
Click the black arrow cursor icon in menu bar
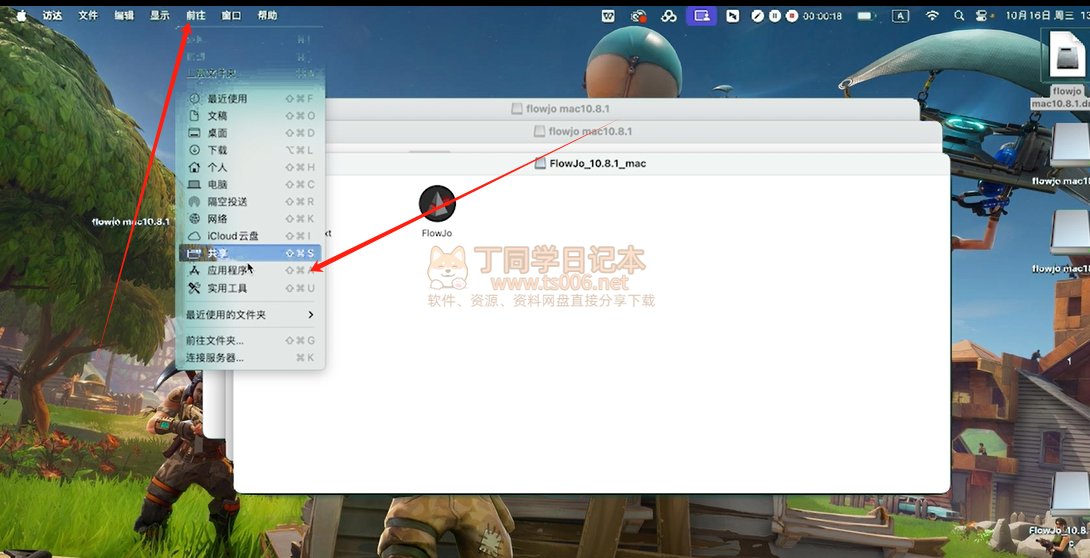[733, 15]
